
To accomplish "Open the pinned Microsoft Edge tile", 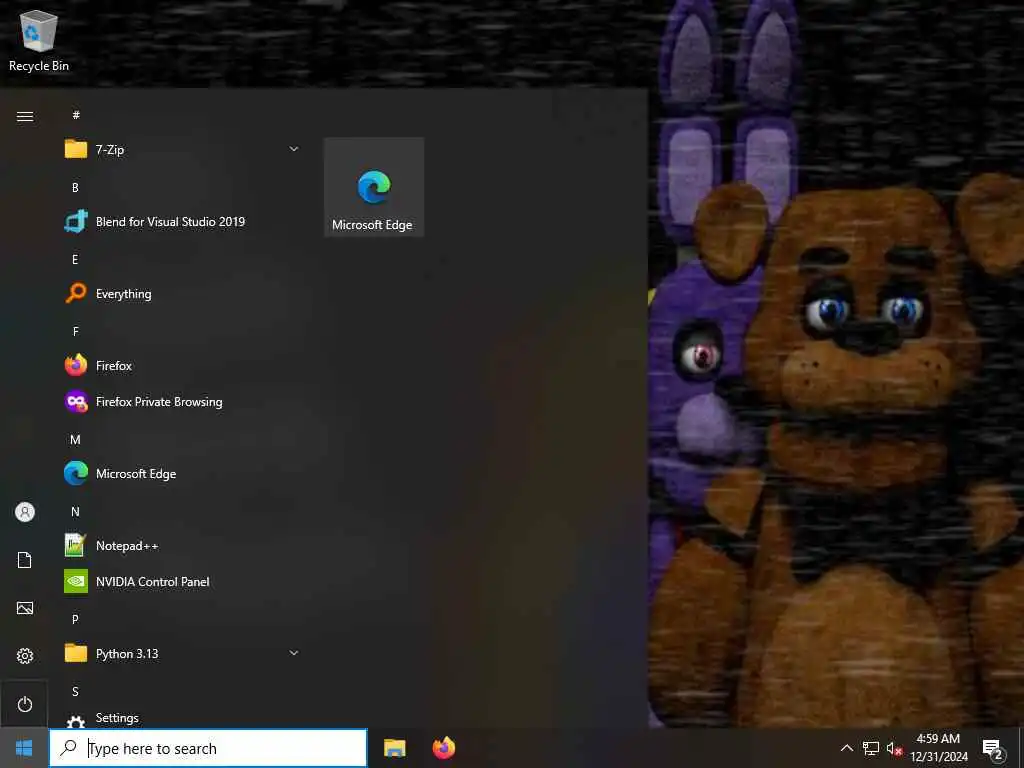I will tap(374, 187).
